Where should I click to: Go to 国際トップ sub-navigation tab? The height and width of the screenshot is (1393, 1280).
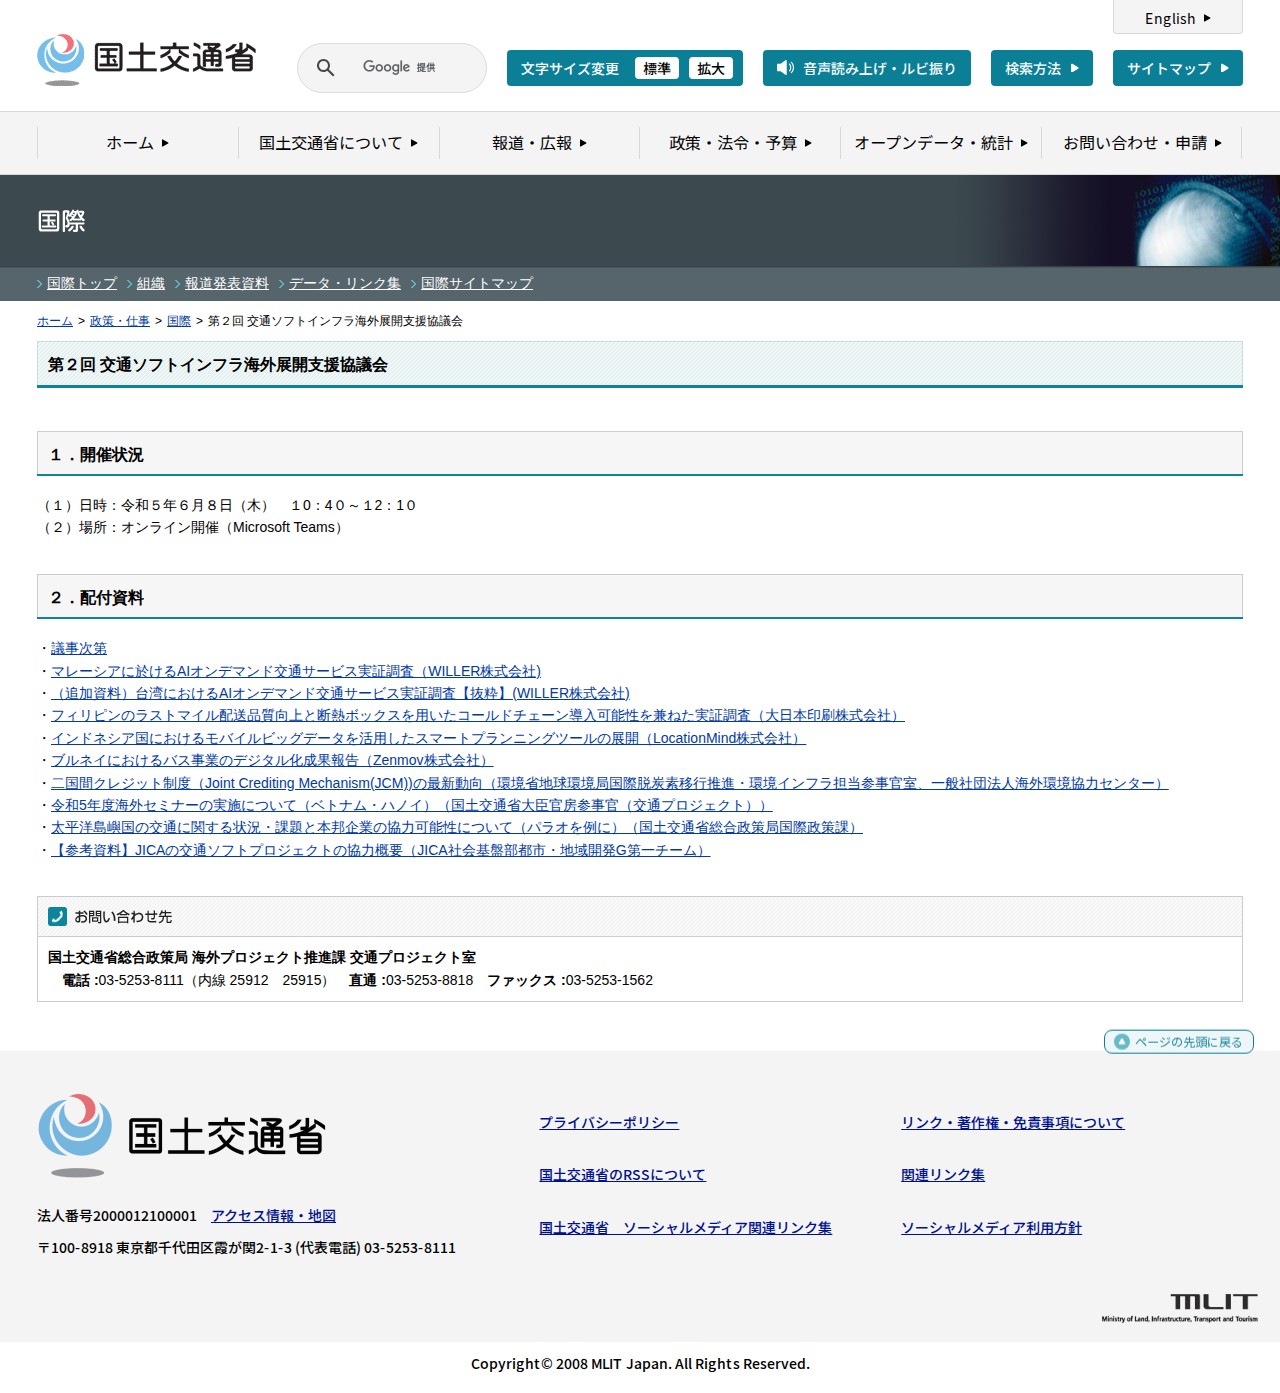click(82, 283)
